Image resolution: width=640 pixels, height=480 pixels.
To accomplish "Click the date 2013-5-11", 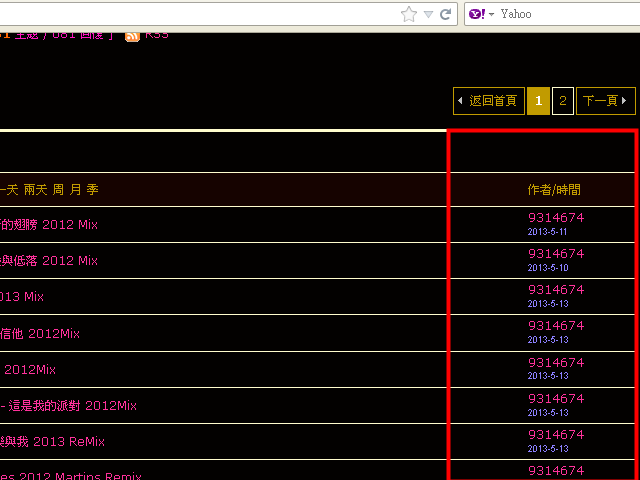I will tap(547, 232).
